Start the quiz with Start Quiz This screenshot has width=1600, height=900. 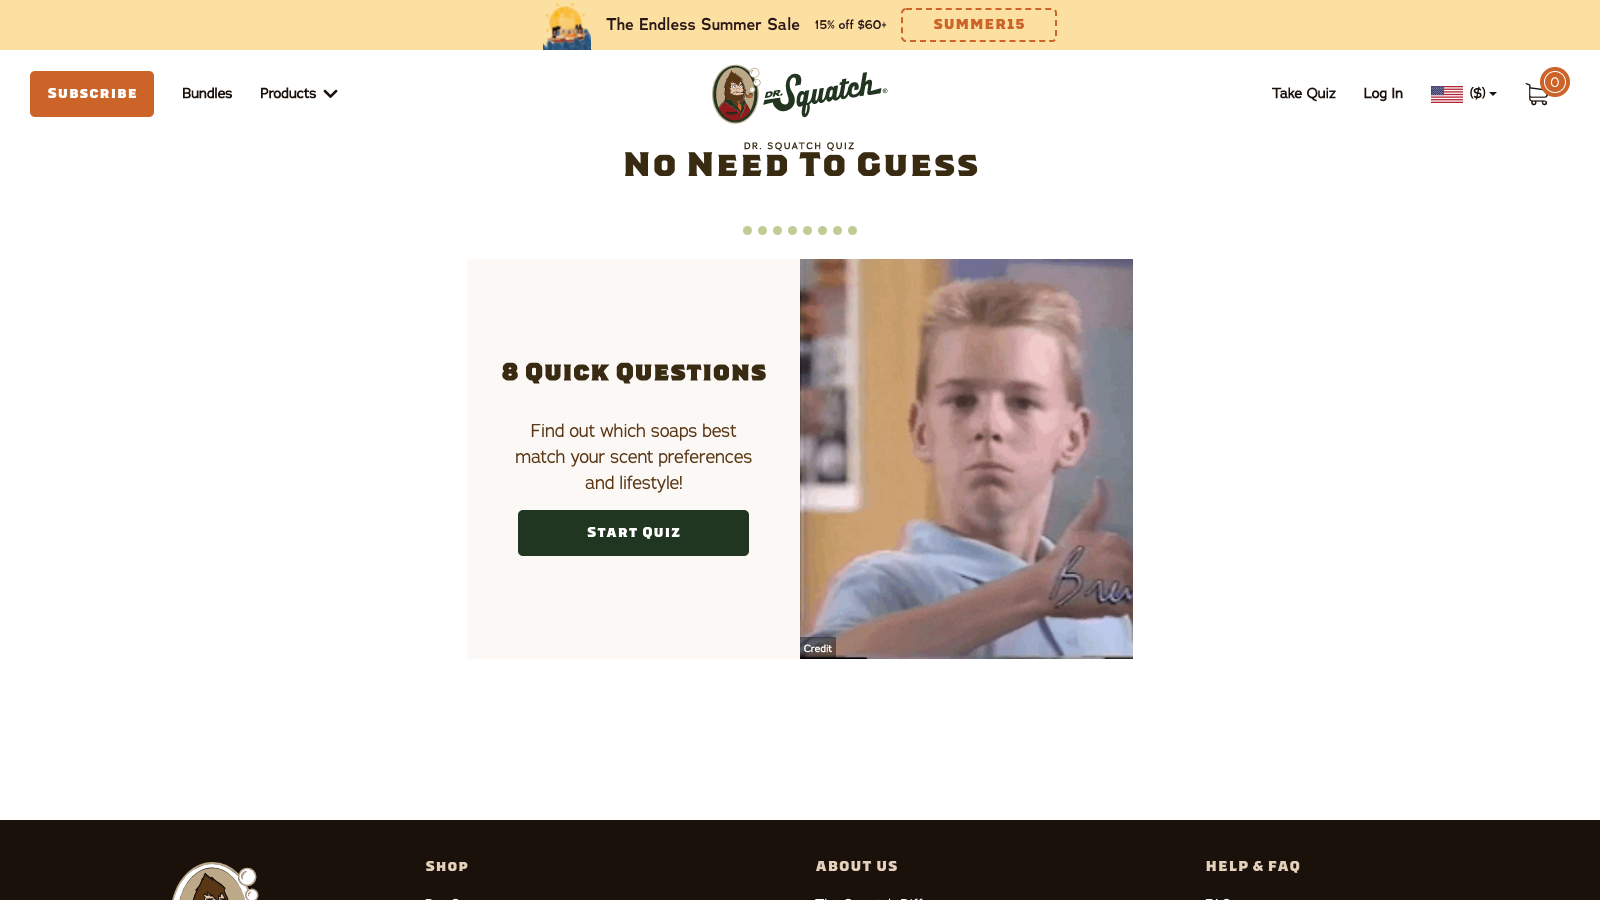(x=633, y=533)
